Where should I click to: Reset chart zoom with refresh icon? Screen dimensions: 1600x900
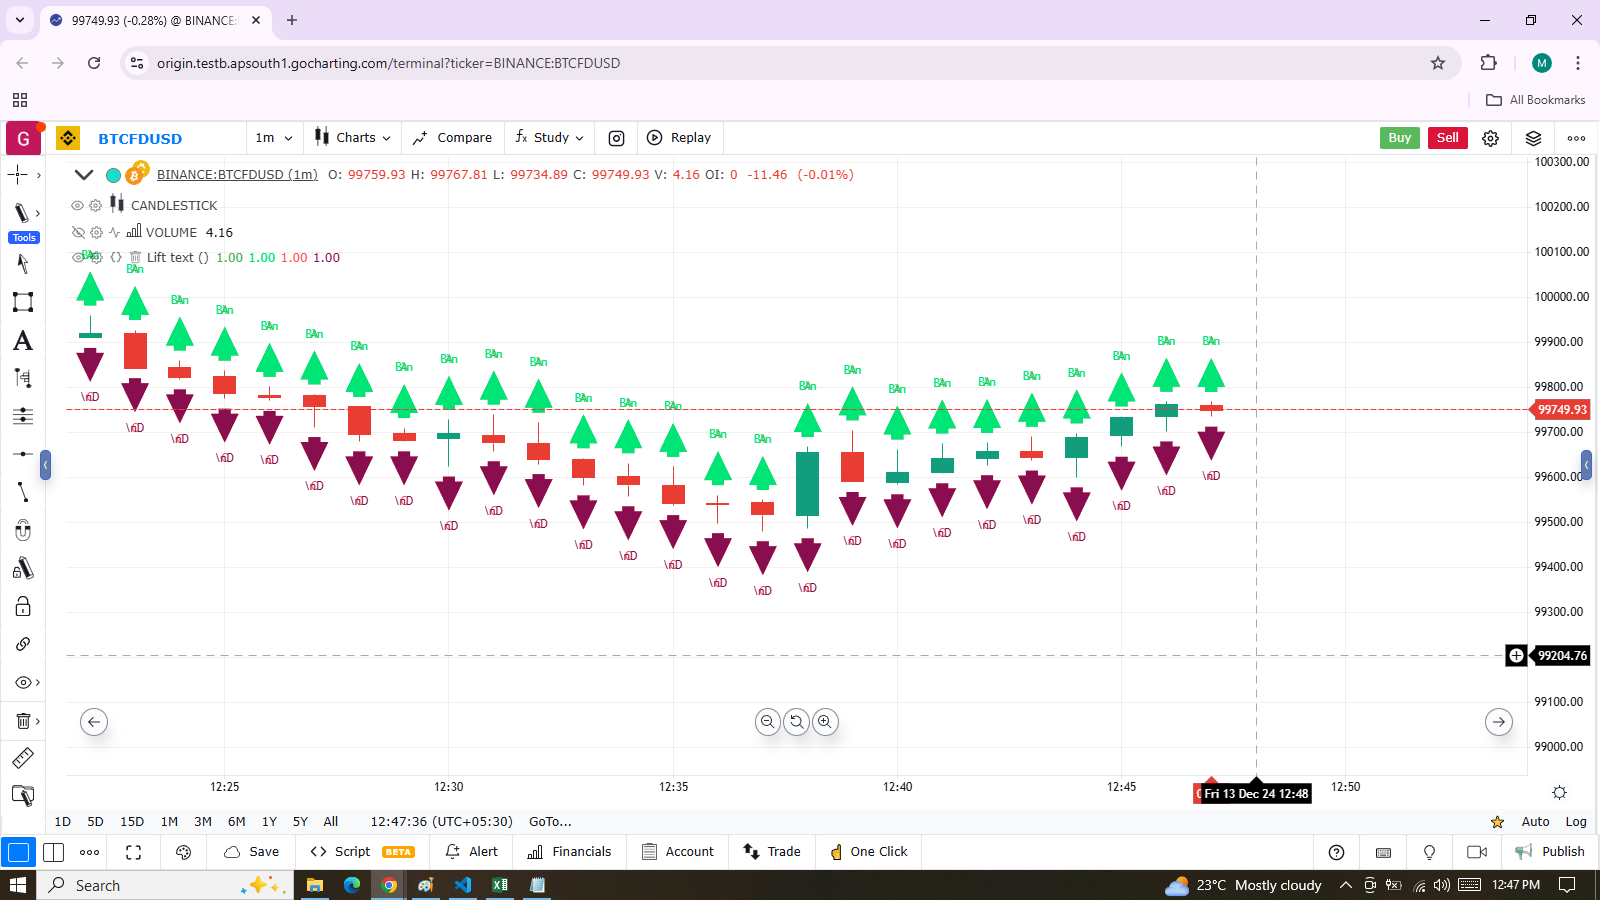[x=796, y=722]
